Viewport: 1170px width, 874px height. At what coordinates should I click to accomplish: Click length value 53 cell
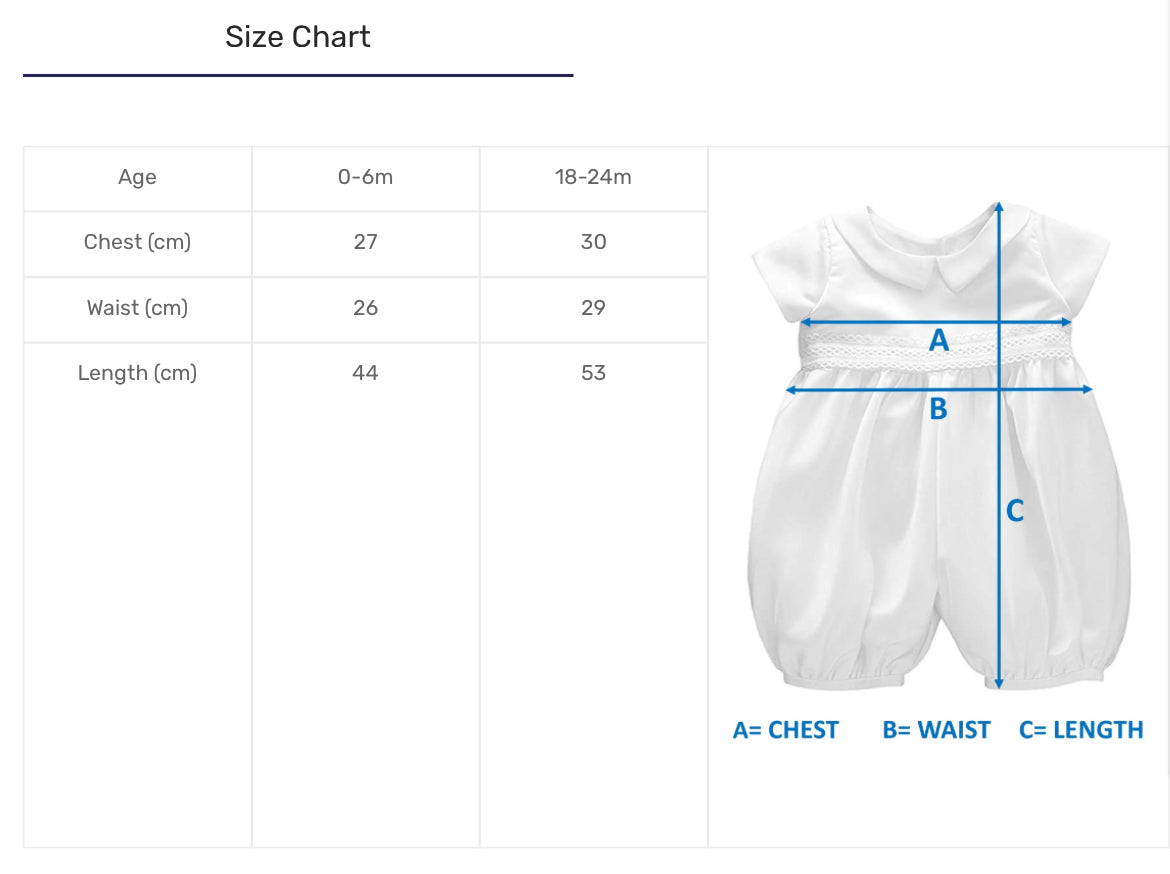[593, 373]
